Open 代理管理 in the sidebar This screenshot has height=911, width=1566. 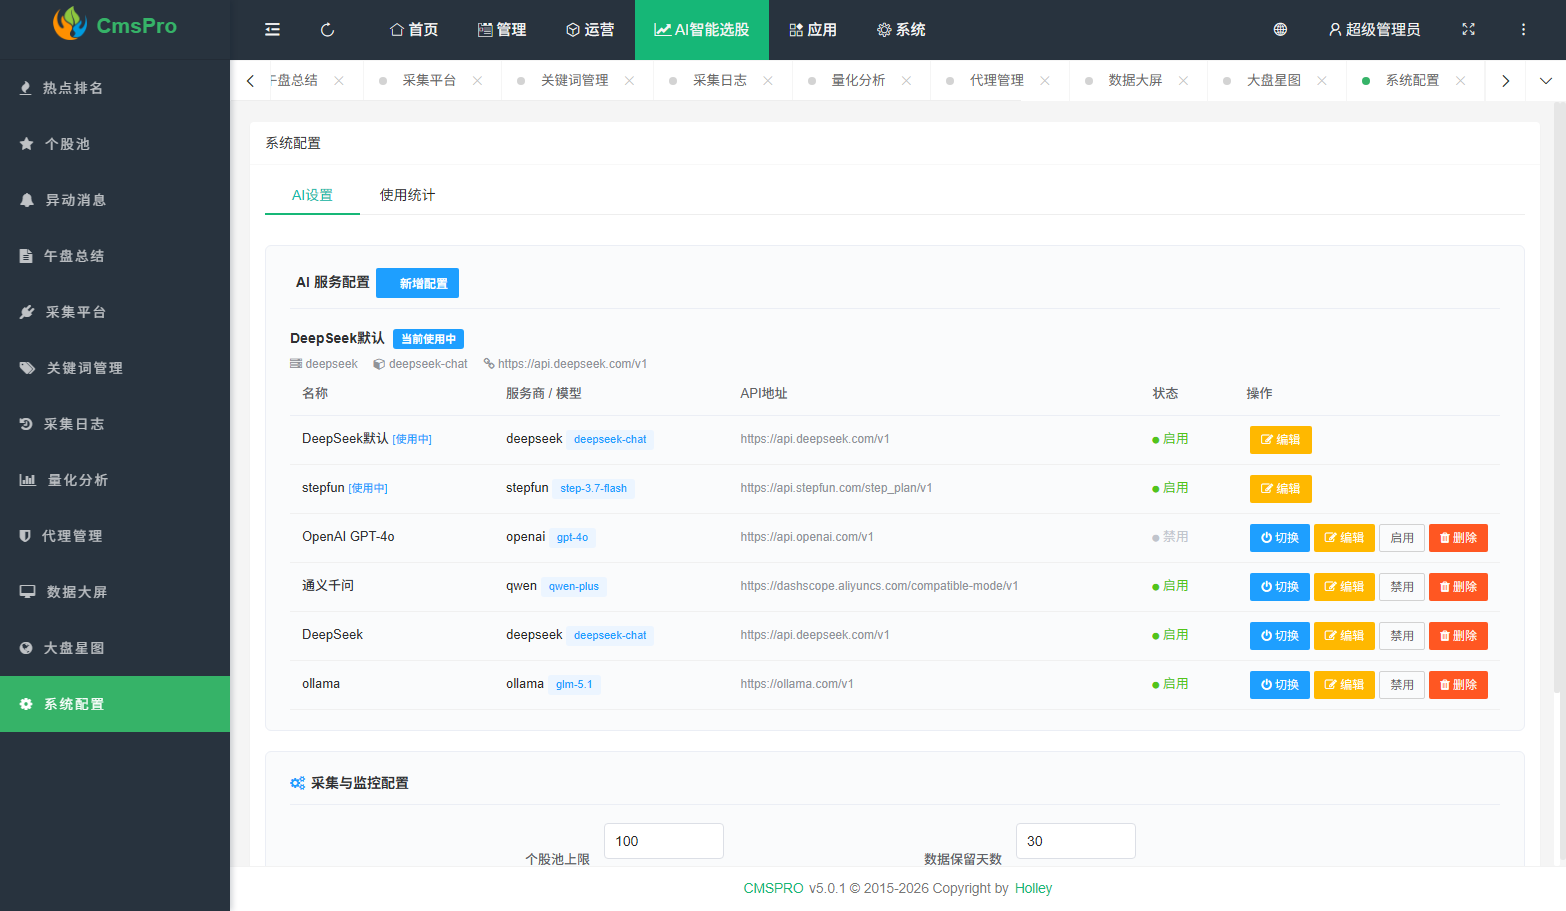[x=115, y=536]
